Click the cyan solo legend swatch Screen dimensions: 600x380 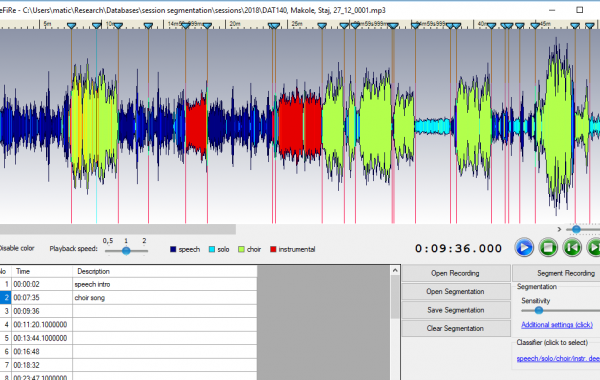click(x=212, y=250)
